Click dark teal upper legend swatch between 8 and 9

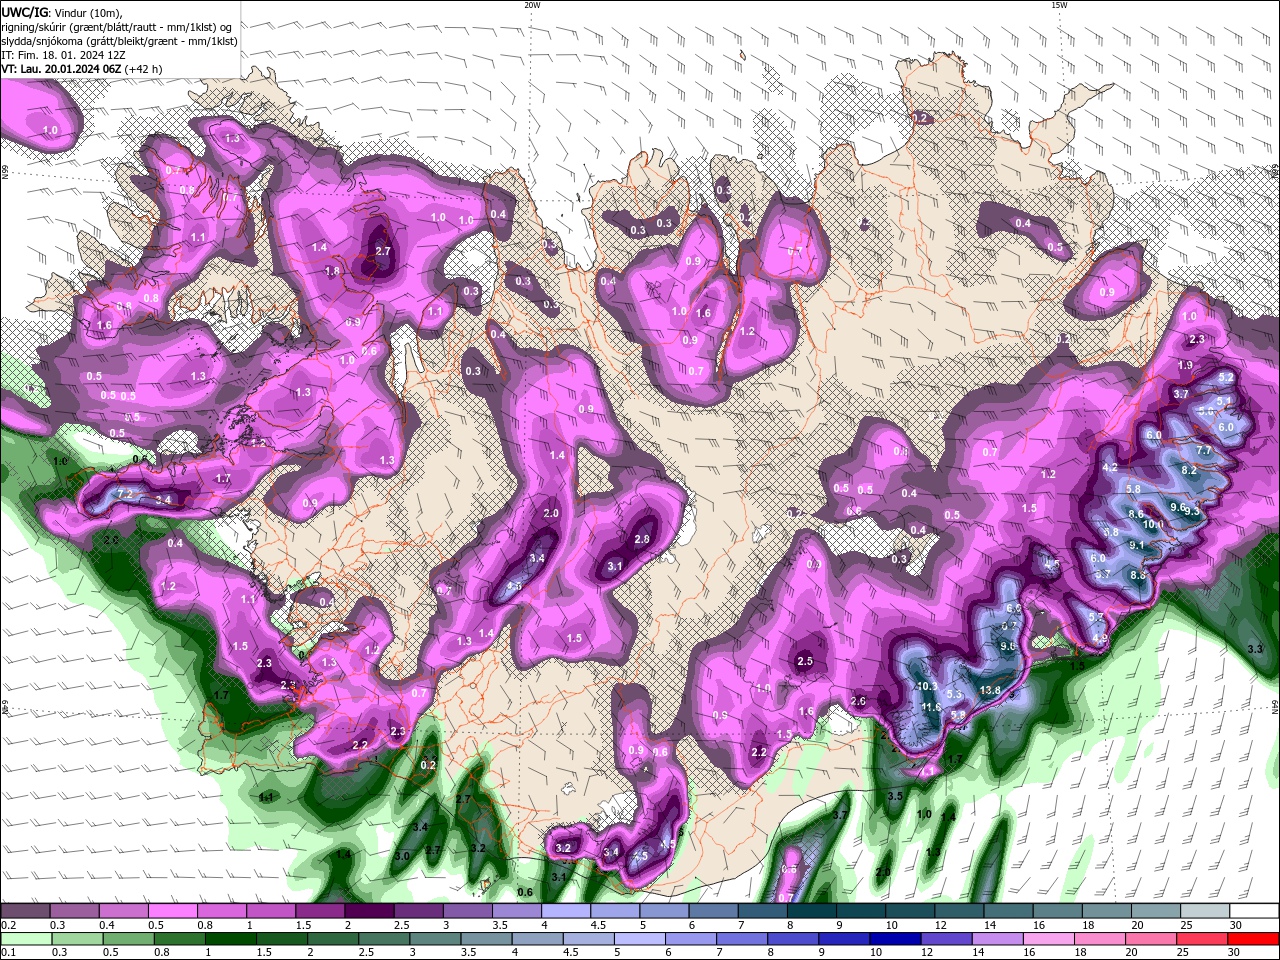[x=813, y=911]
